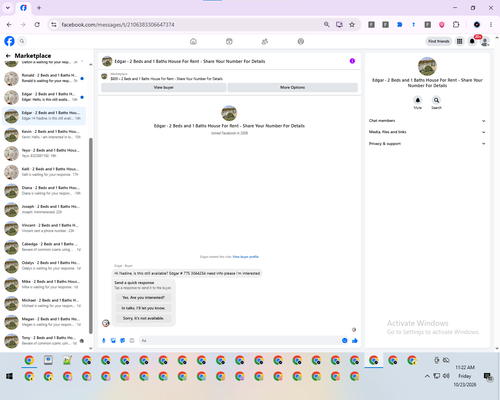This screenshot has width=500, height=400.
Task: Open Mike's conversation
Action: point(44,284)
